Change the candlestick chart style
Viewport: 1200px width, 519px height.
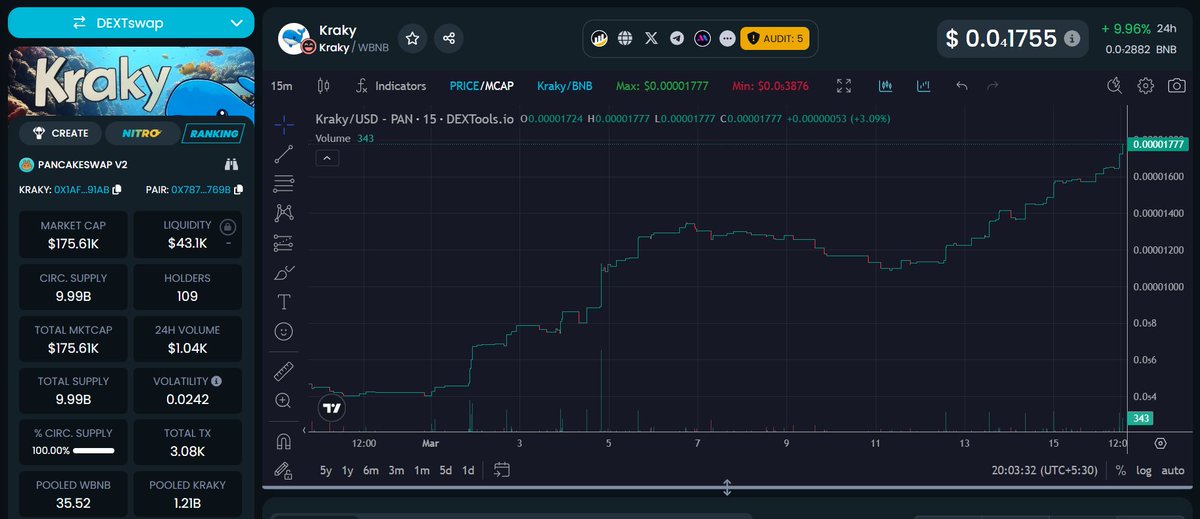(322, 86)
